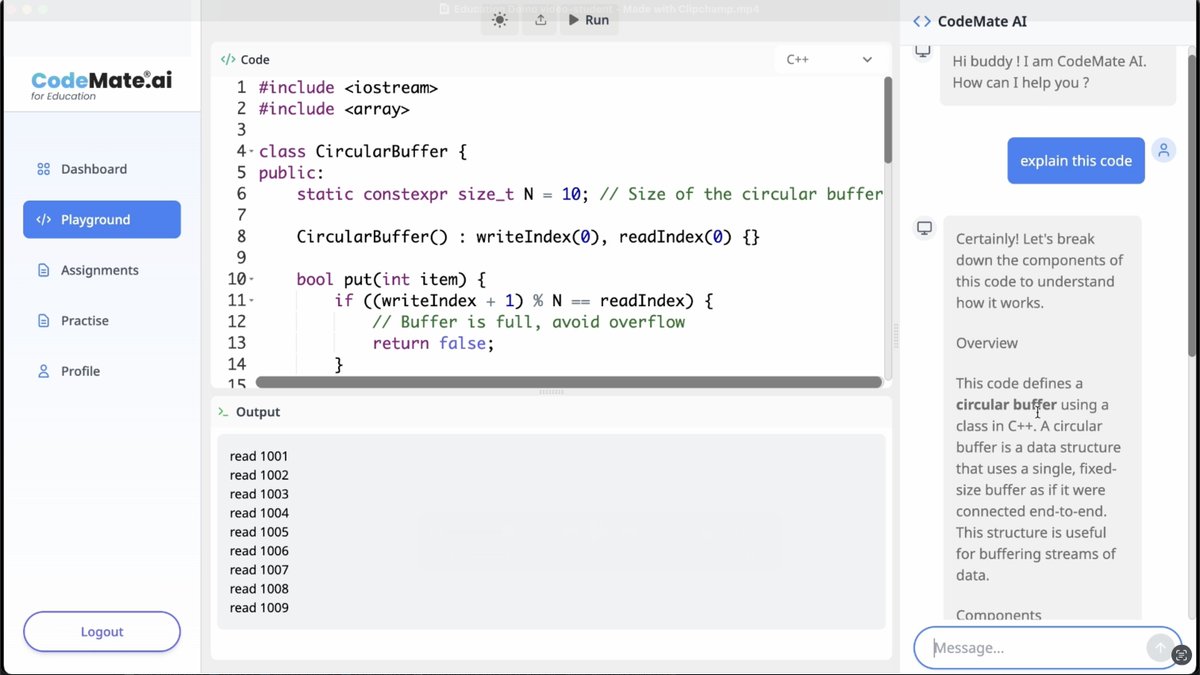Click the bold 'circular buffer' text in chat
Image resolution: width=1200 pixels, height=675 pixels.
(1006, 405)
